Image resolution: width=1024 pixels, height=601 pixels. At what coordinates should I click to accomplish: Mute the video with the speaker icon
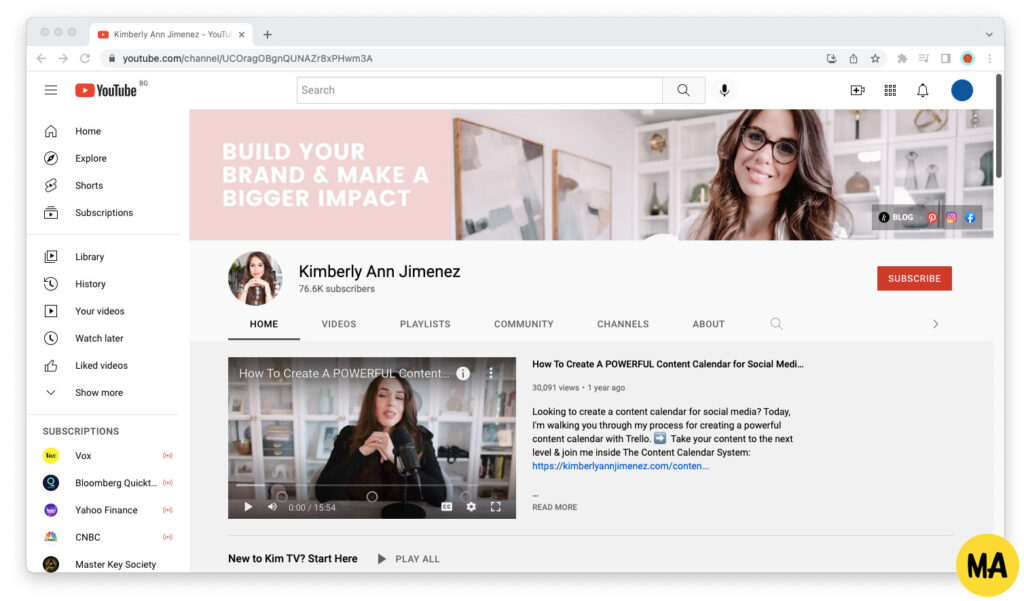272,507
